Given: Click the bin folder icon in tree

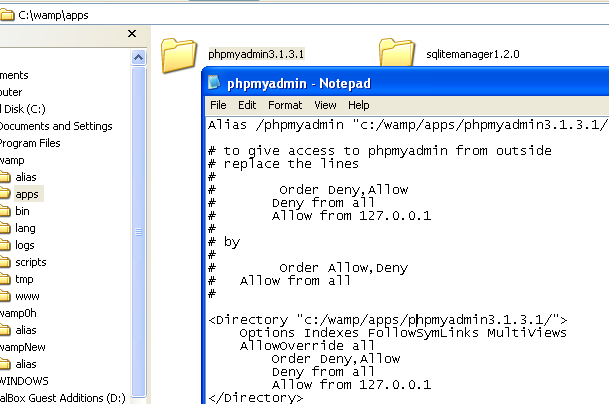Looking at the screenshot, I should click(x=5, y=211).
